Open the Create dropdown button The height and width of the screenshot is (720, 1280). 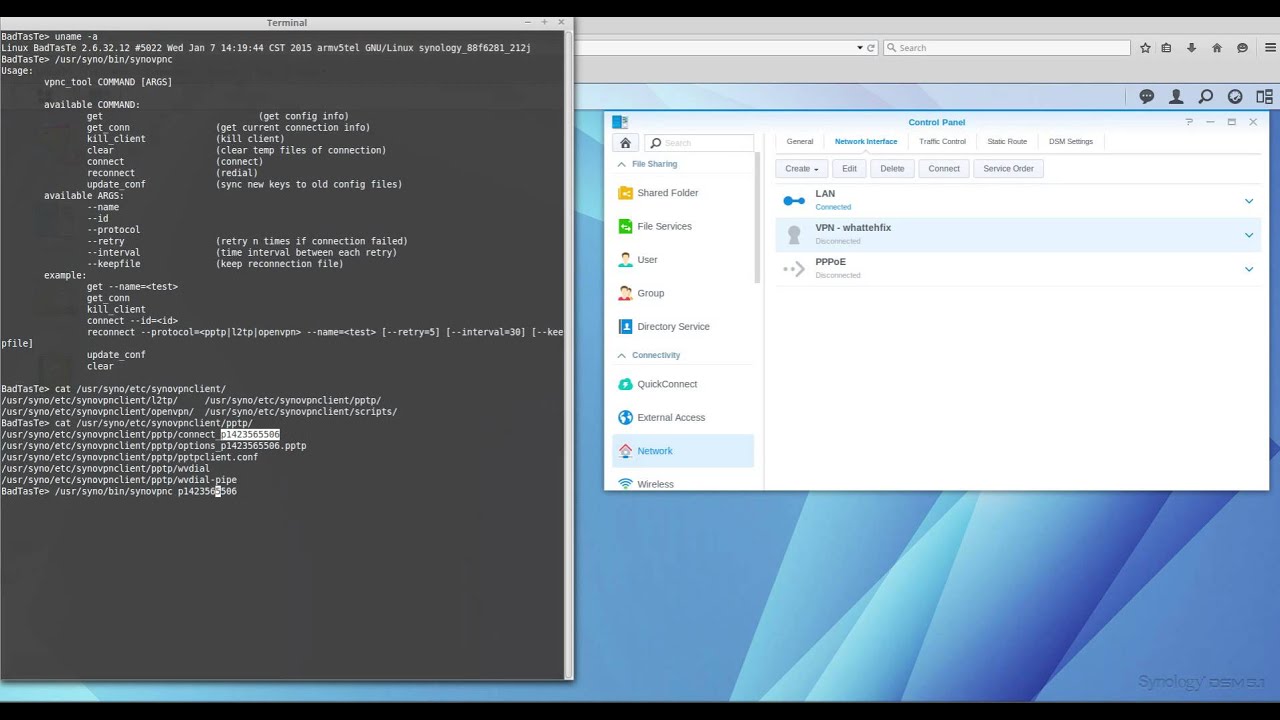(802, 169)
